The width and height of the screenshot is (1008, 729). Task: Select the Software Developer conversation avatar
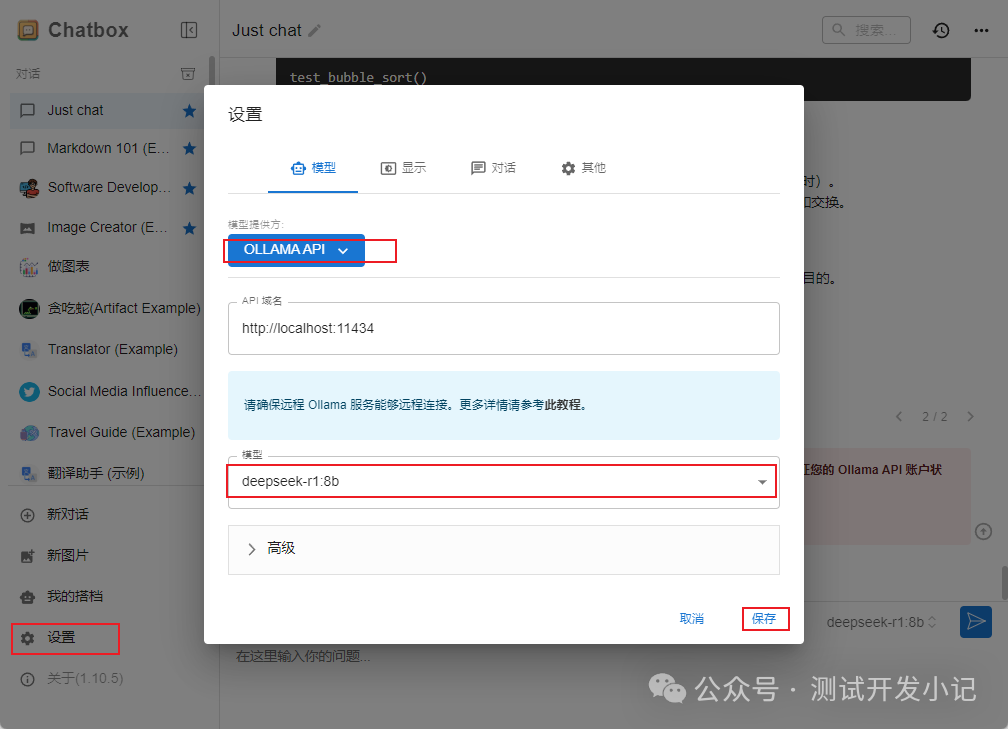[29, 188]
